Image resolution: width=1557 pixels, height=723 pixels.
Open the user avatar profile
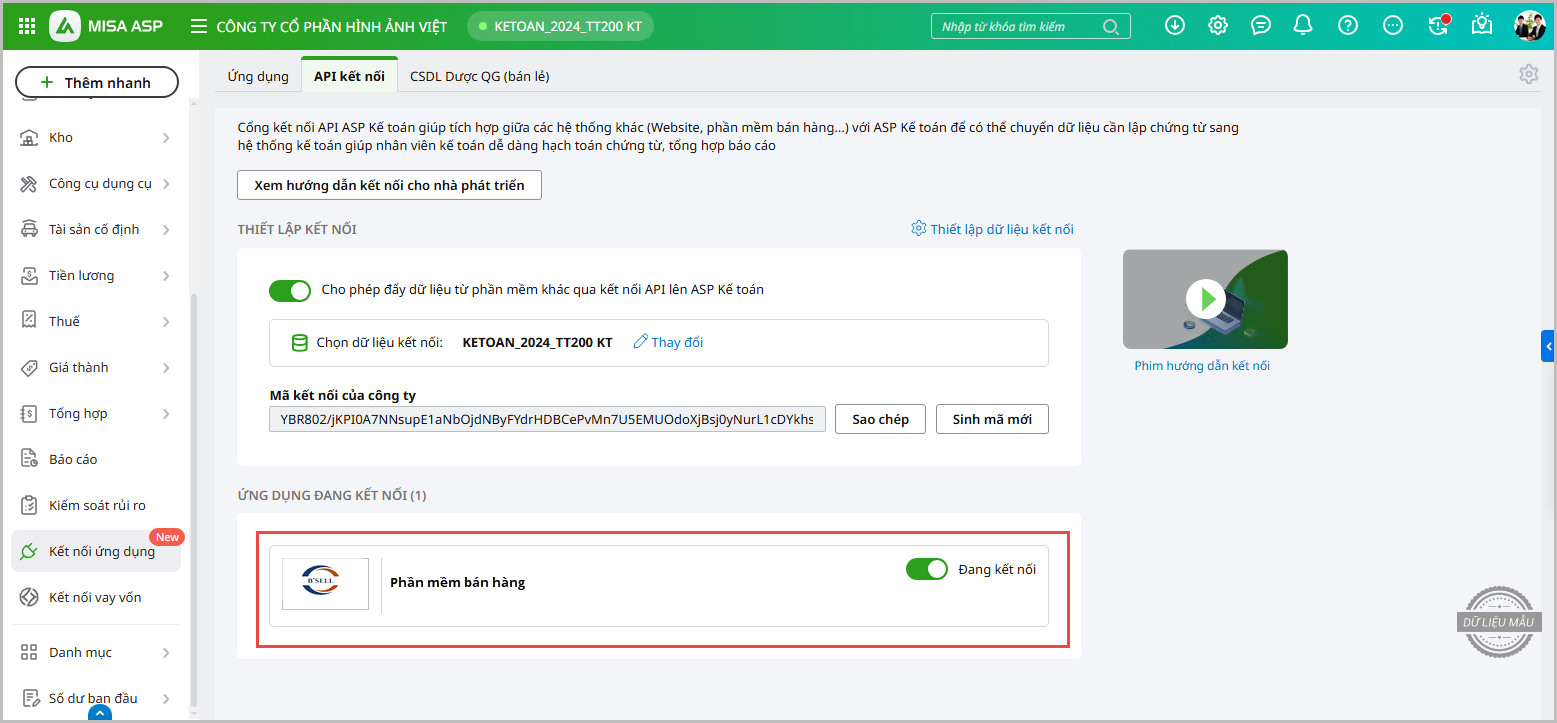click(x=1530, y=26)
